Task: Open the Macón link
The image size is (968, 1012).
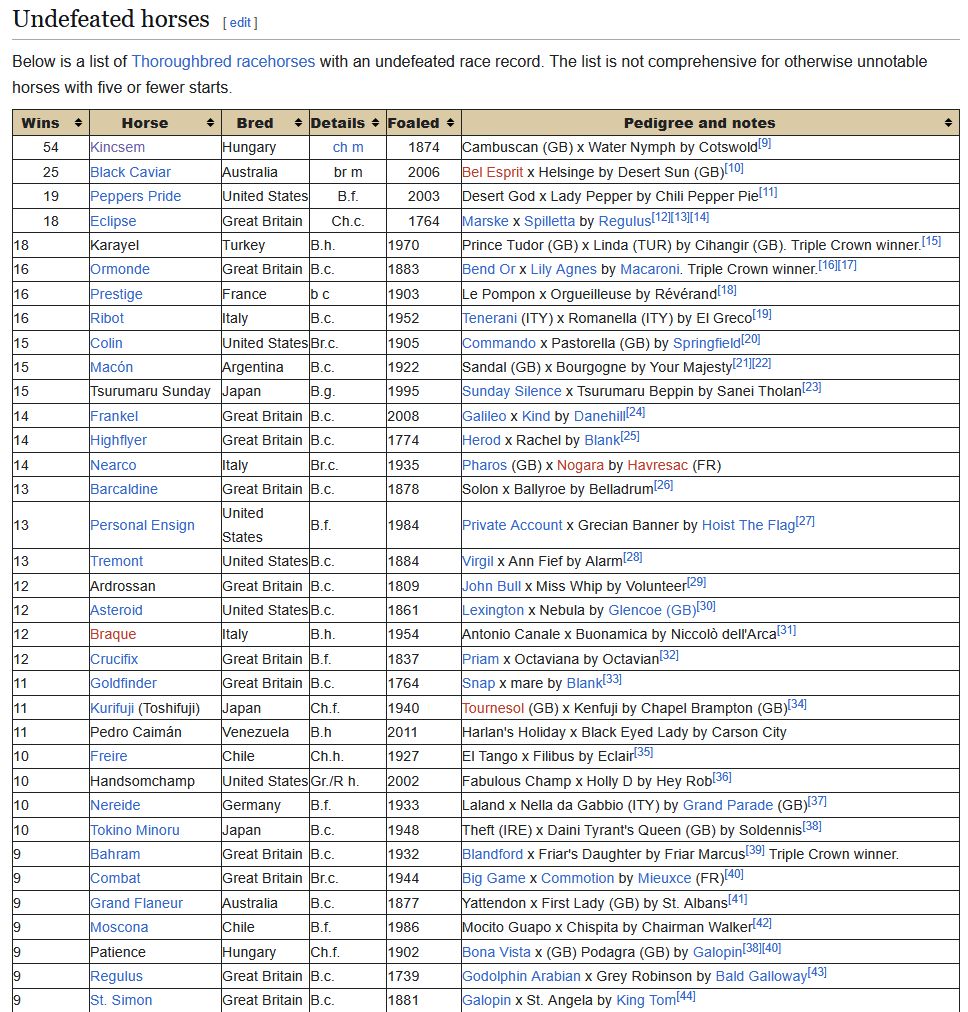Action: click(112, 367)
